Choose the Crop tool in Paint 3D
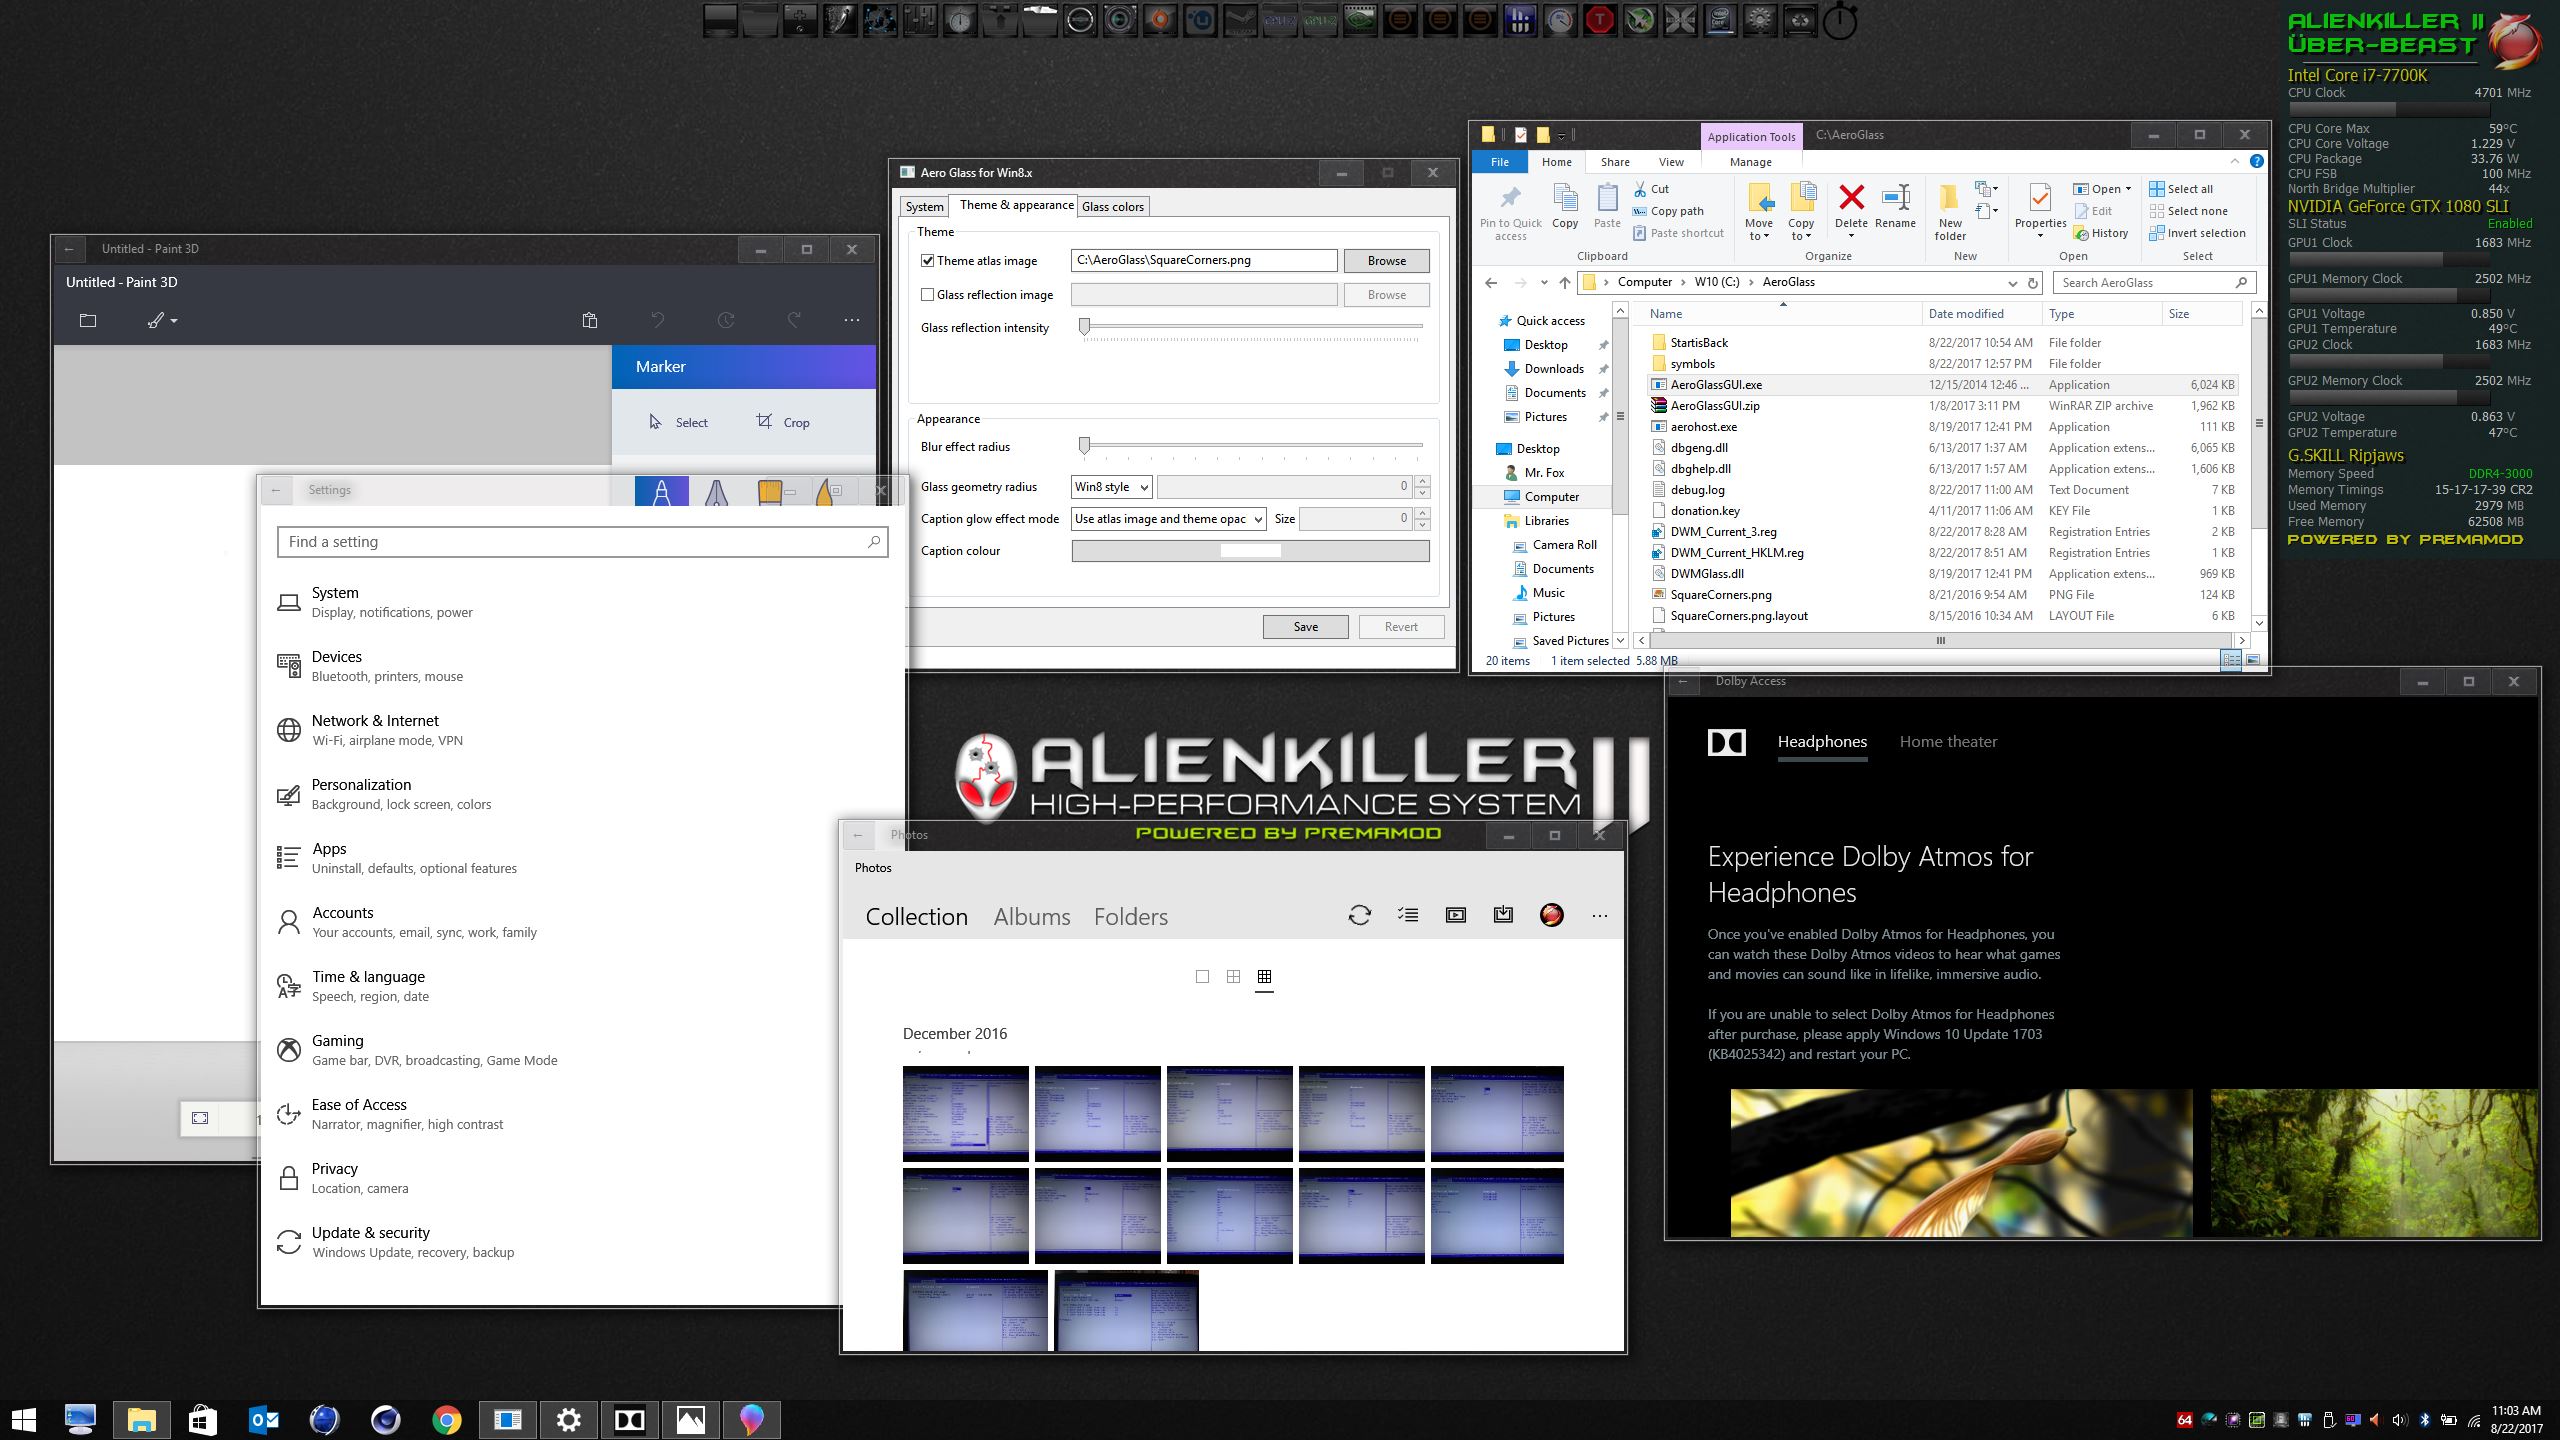2560x1440 pixels. pos(783,422)
